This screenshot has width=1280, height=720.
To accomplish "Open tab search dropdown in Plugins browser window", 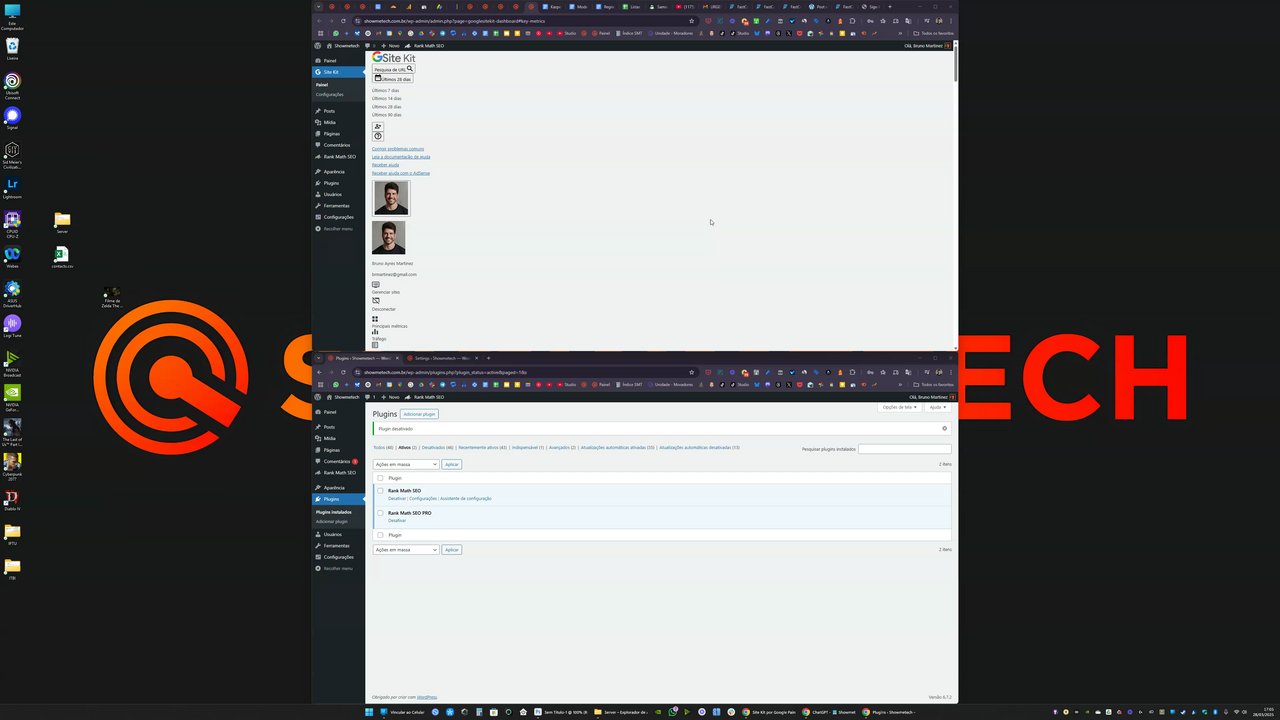I will click(318, 358).
